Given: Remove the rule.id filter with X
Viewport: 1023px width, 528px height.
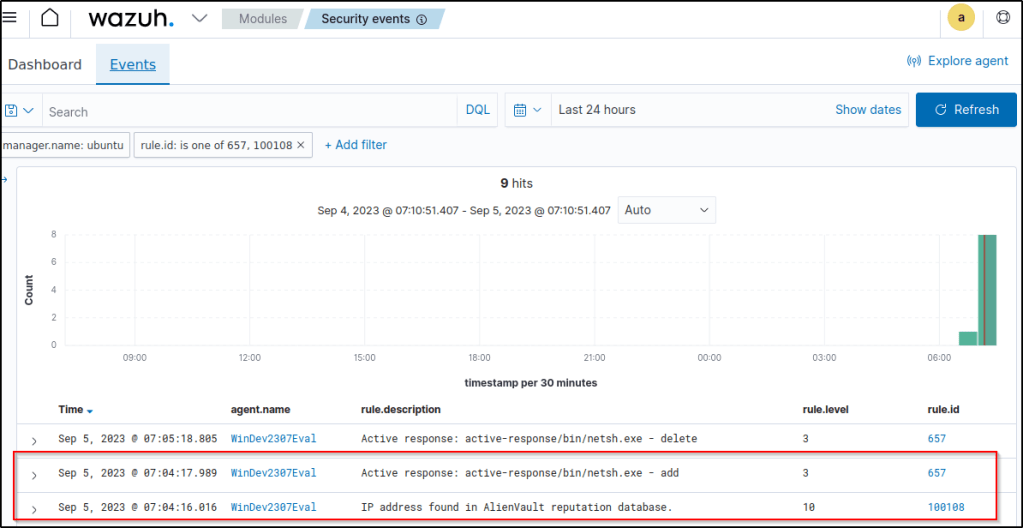Looking at the screenshot, I should coord(301,145).
